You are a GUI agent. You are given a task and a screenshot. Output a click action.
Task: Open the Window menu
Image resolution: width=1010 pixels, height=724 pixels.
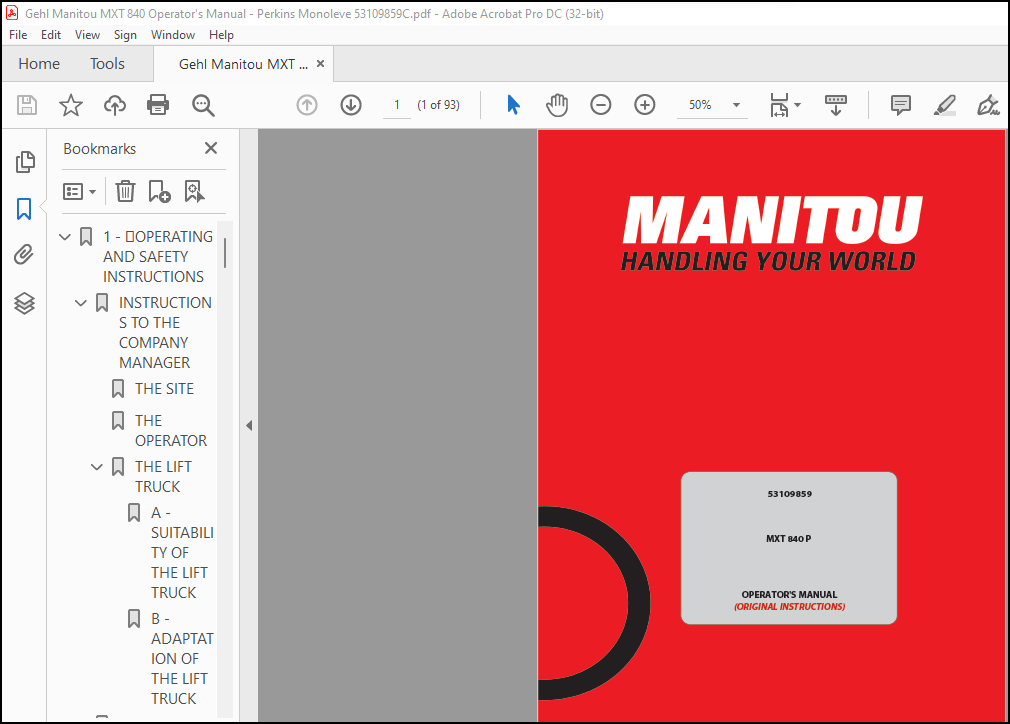click(173, 35)
